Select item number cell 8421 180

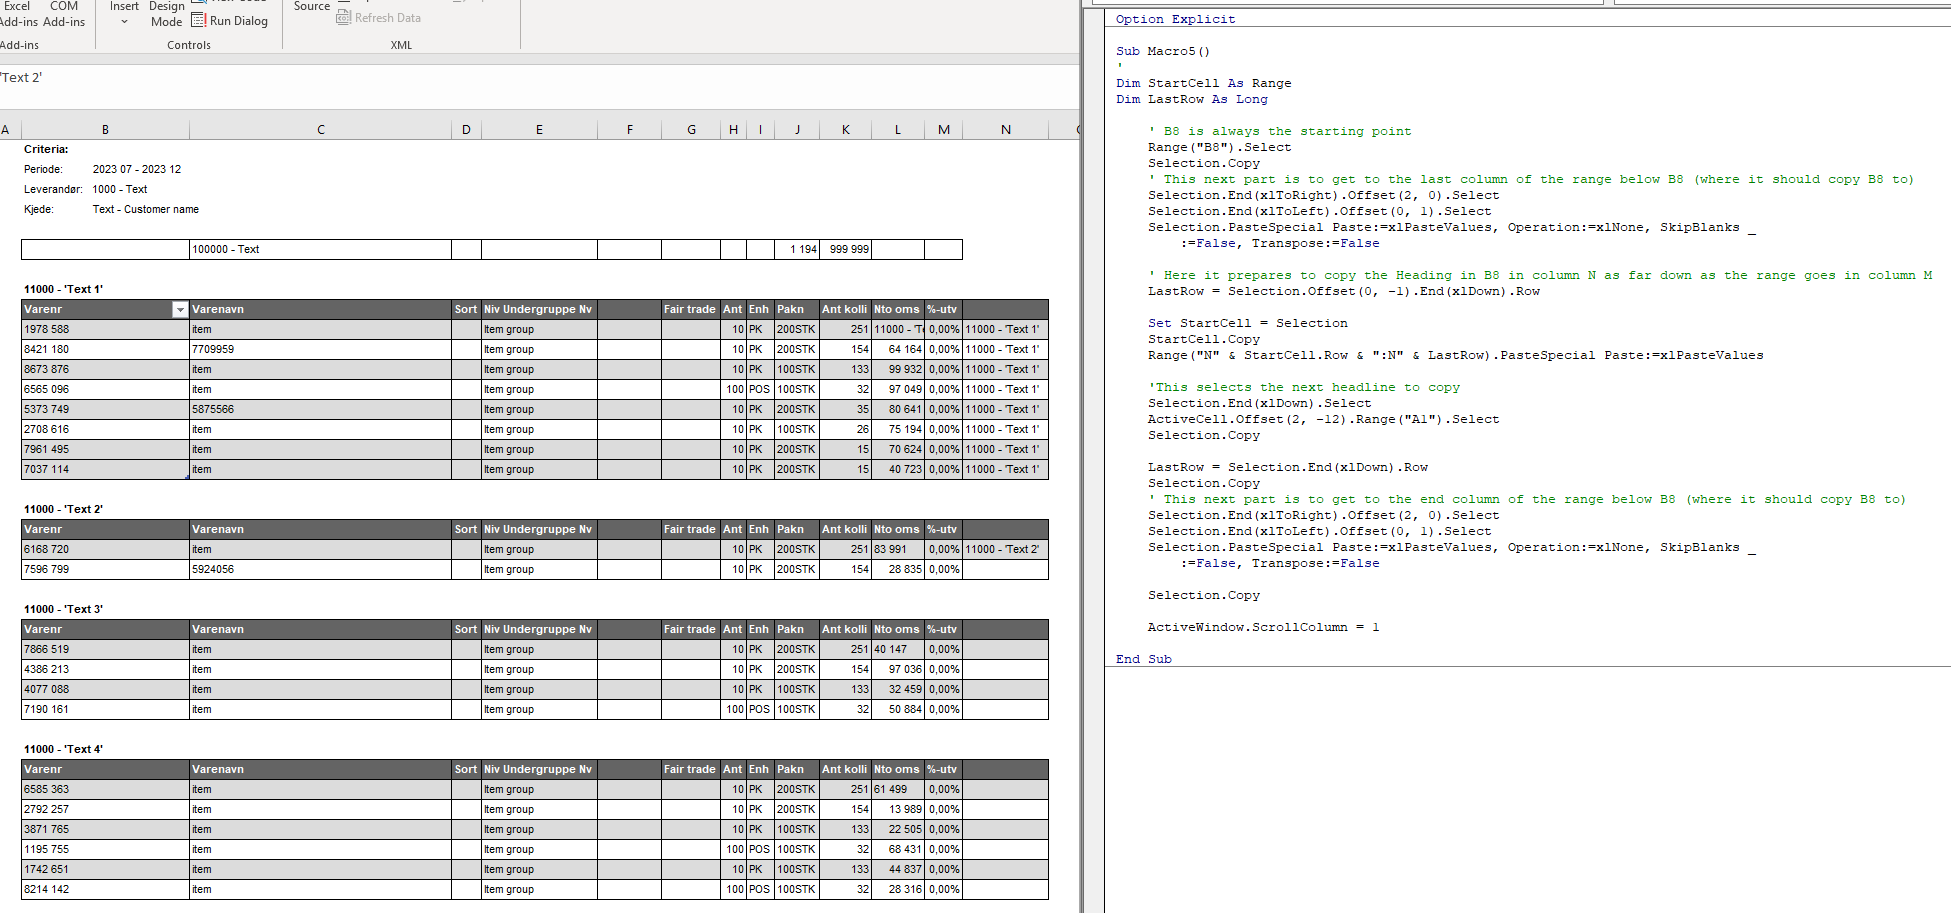[x=105, y=349]
